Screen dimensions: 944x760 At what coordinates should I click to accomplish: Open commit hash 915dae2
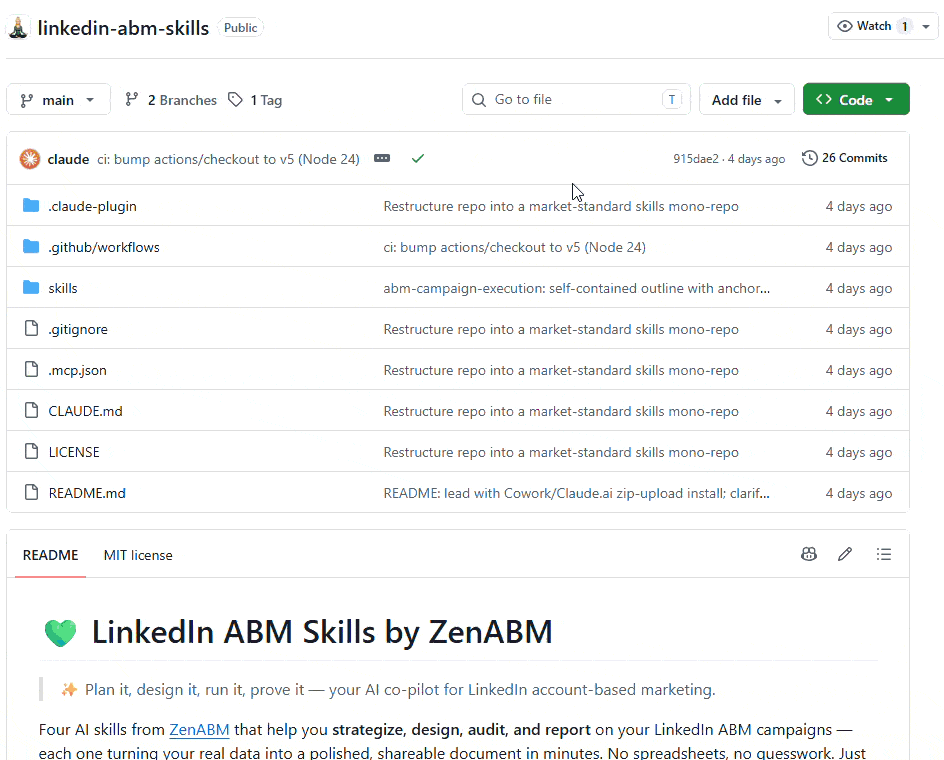pyautogui.click(x=695, y=158)
